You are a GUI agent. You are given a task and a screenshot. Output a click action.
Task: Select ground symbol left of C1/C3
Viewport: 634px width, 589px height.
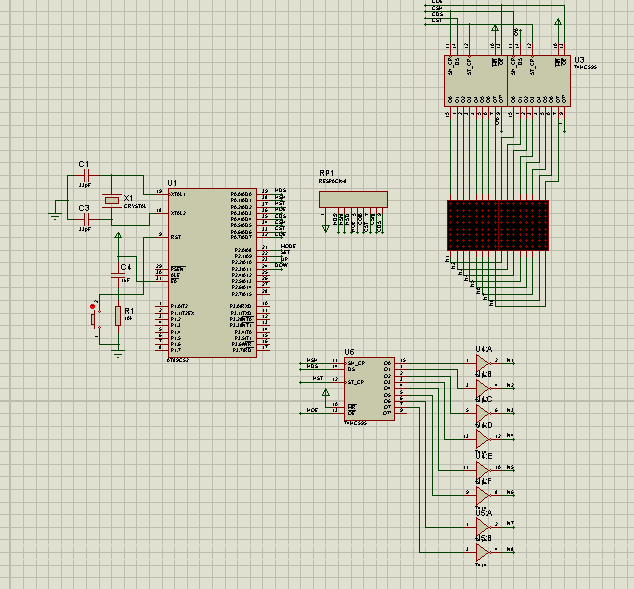coord(55,215)
